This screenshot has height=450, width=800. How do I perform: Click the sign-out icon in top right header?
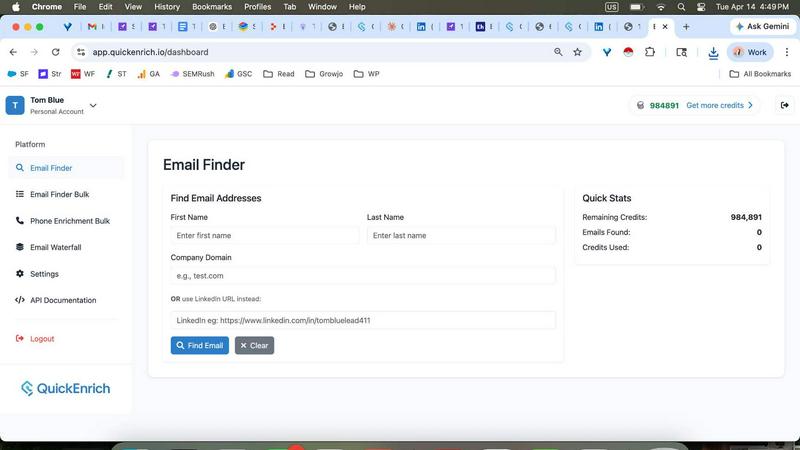[784, 105]
